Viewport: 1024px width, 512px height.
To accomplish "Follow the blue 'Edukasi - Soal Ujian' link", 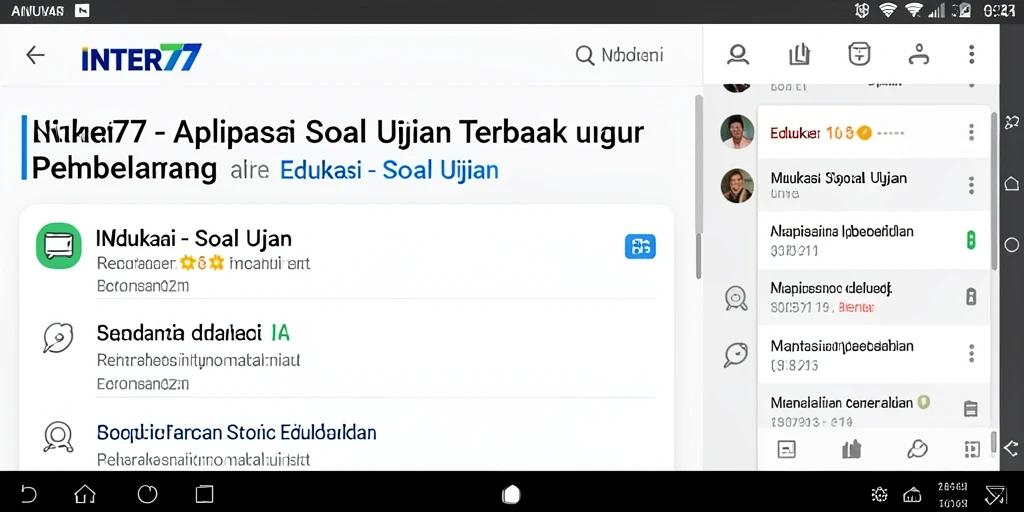I will coord(389,170).
